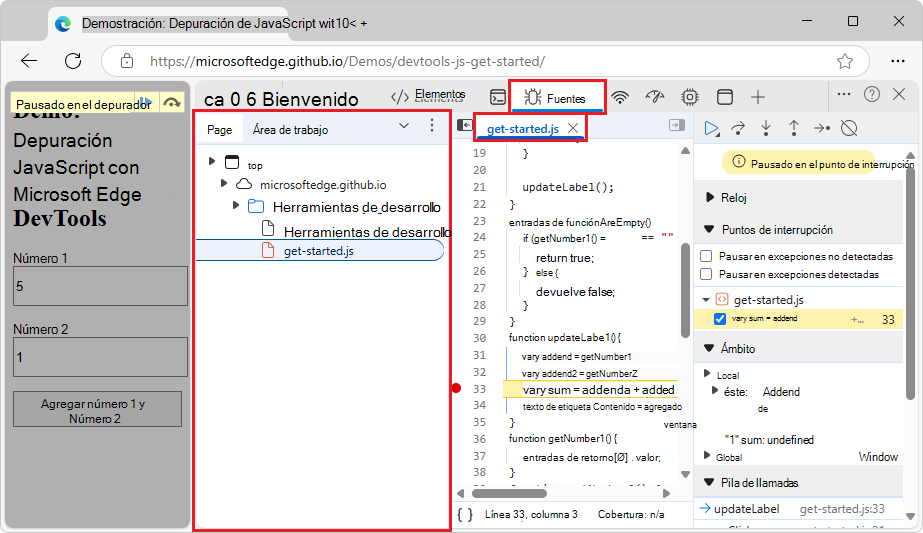923x533 pixels.
Task: Close the get-started.js editor tab
Action: tap(573, 128)
